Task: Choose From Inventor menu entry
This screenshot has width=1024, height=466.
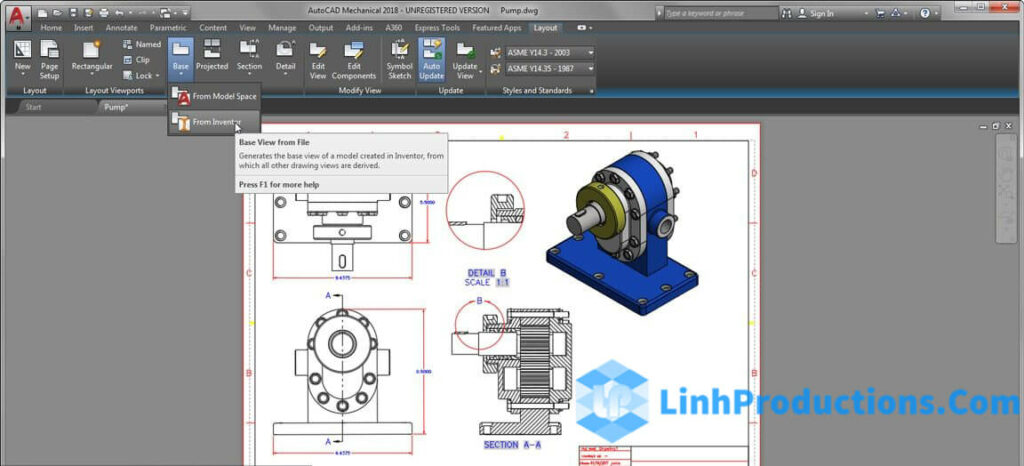Action: tap(215, 121)
